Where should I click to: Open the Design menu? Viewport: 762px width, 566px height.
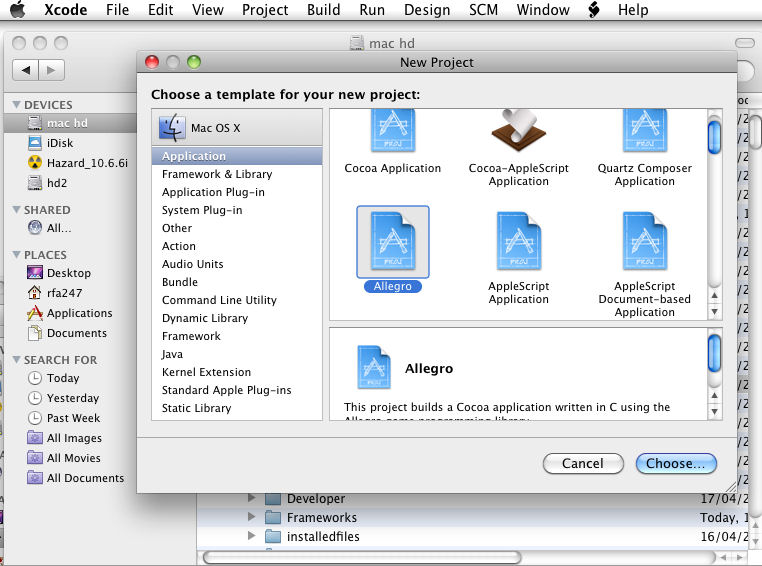427,9
